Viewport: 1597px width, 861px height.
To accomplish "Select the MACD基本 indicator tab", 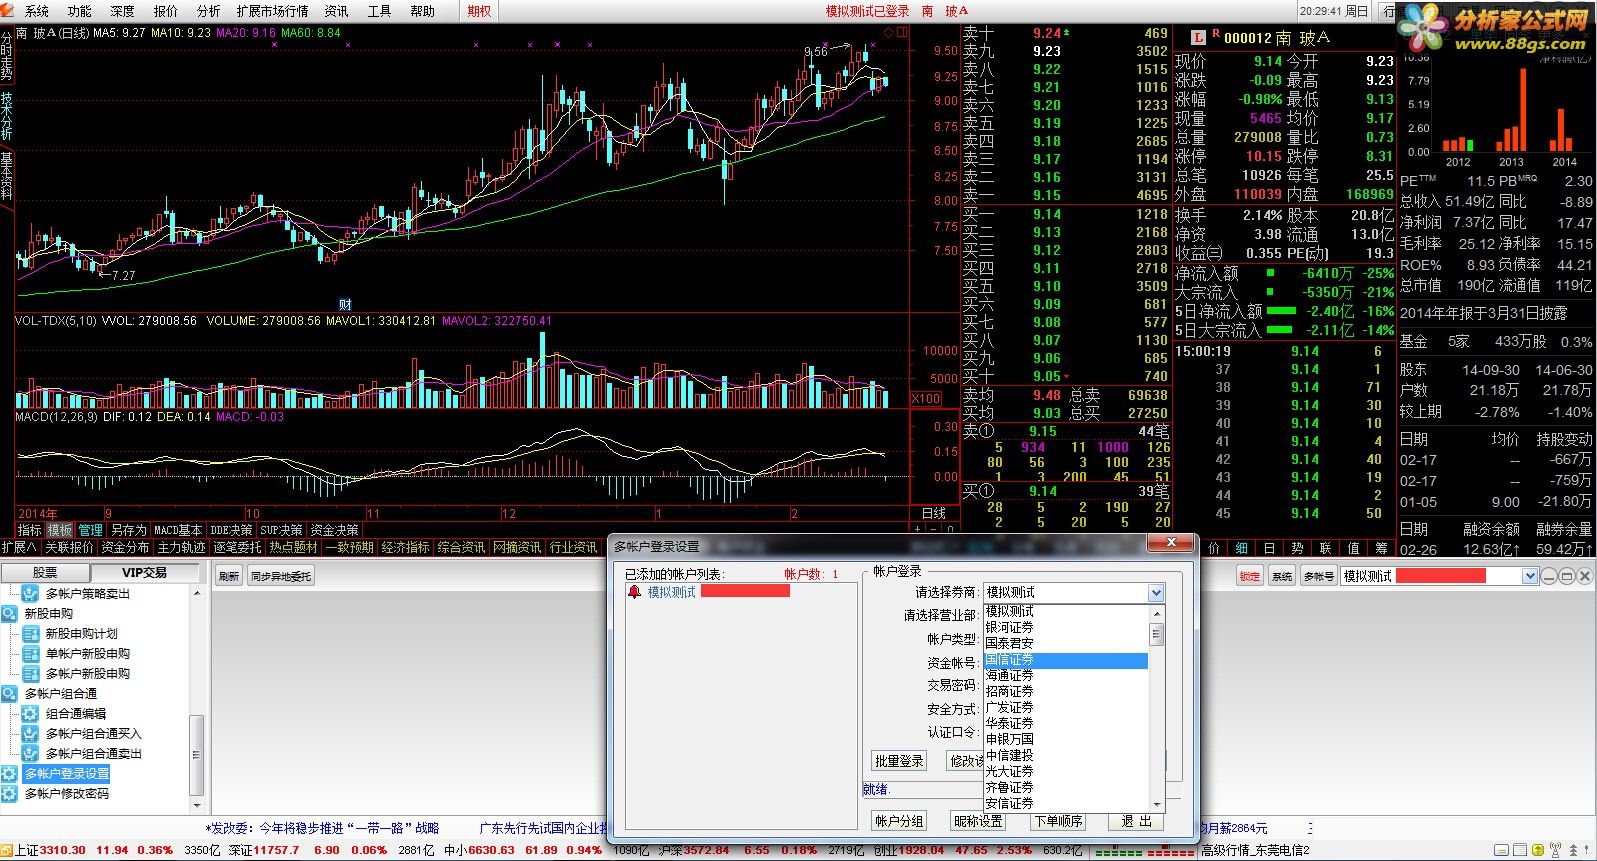I will (x=178, y=530).
